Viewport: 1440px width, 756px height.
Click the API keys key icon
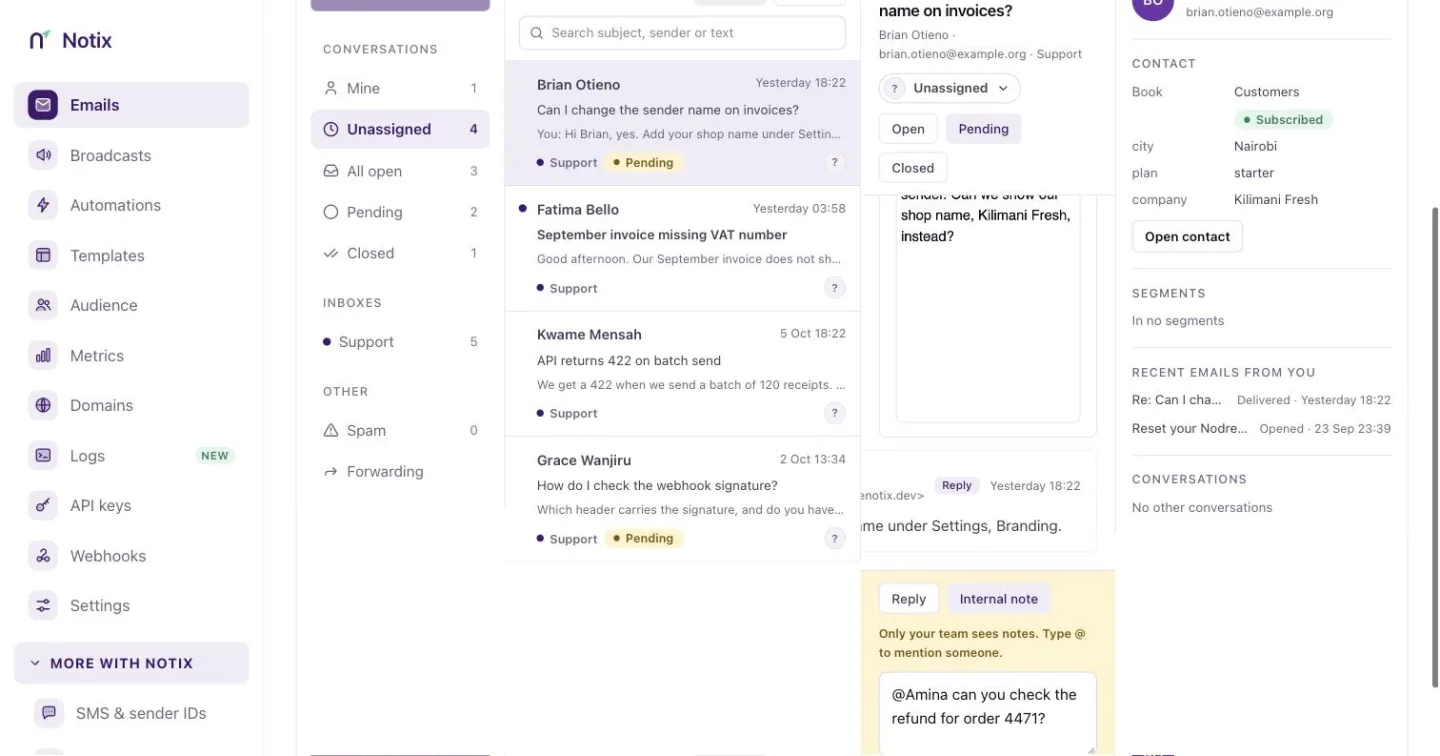(43, 505)
